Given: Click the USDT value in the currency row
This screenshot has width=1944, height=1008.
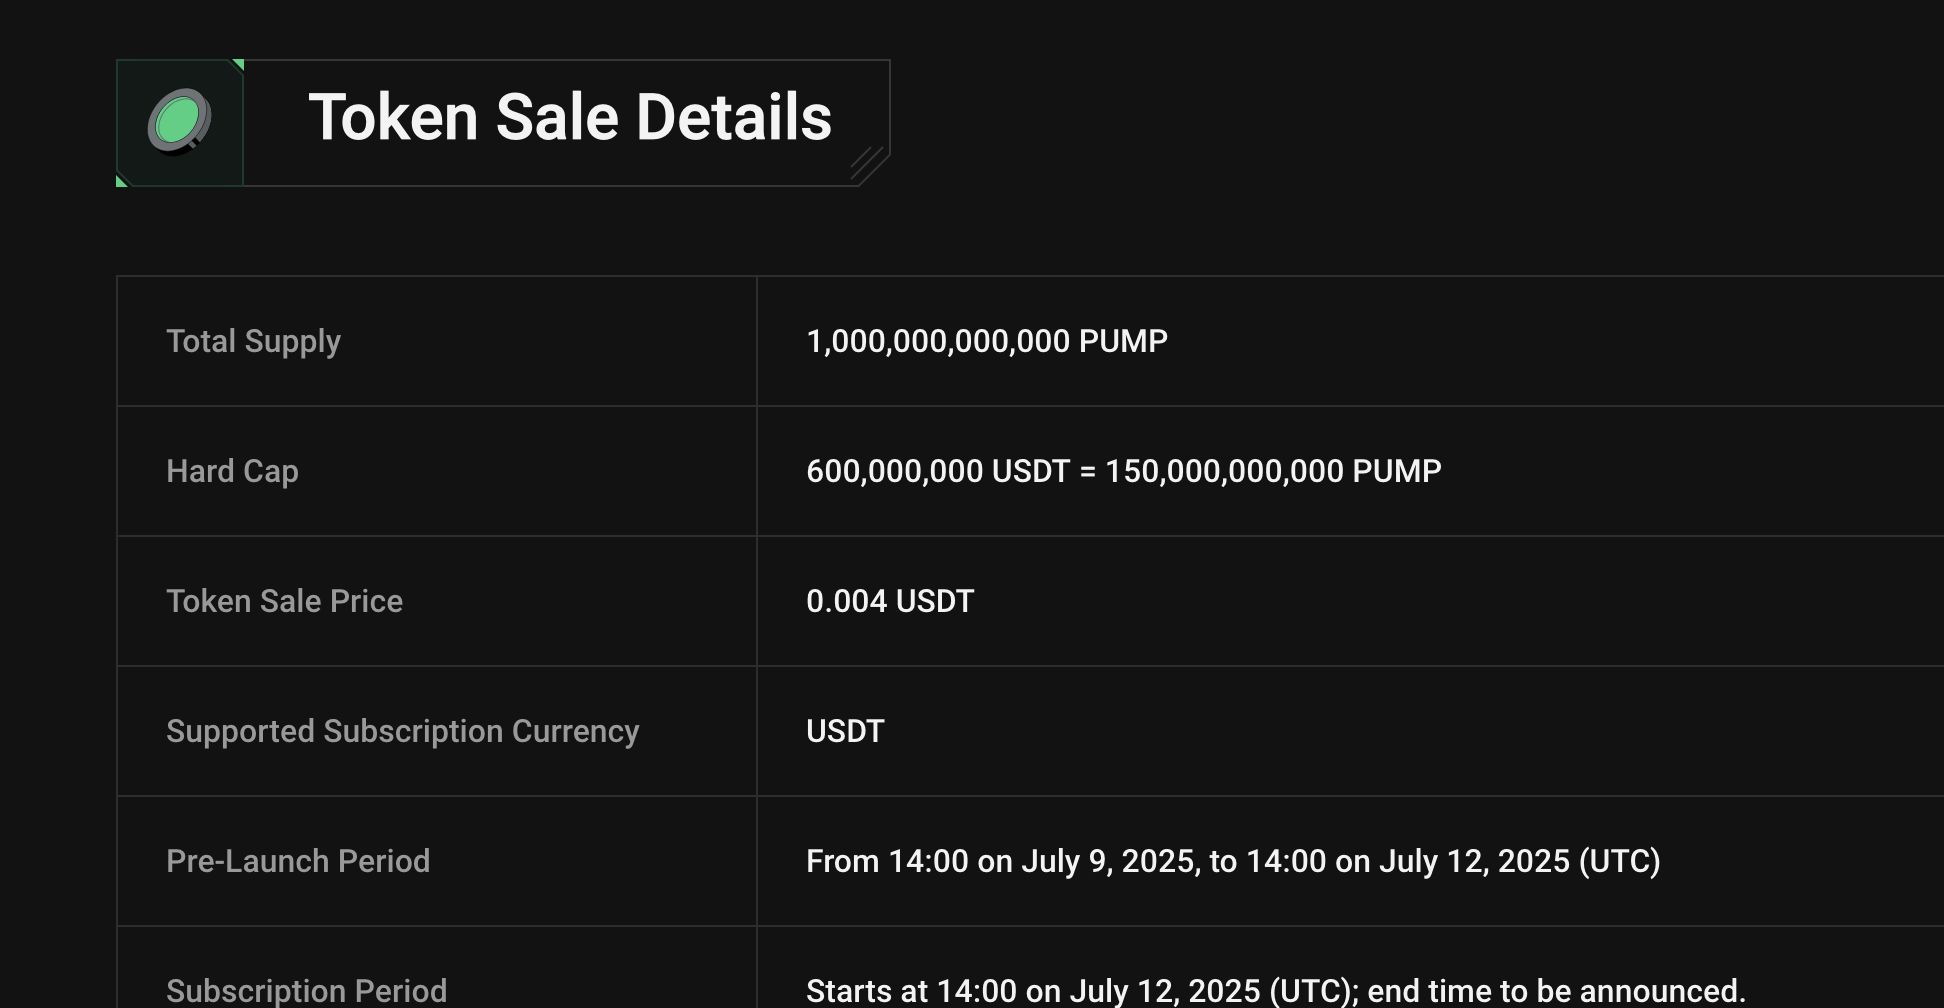Looking at the screenshot, I should (845, 731).
